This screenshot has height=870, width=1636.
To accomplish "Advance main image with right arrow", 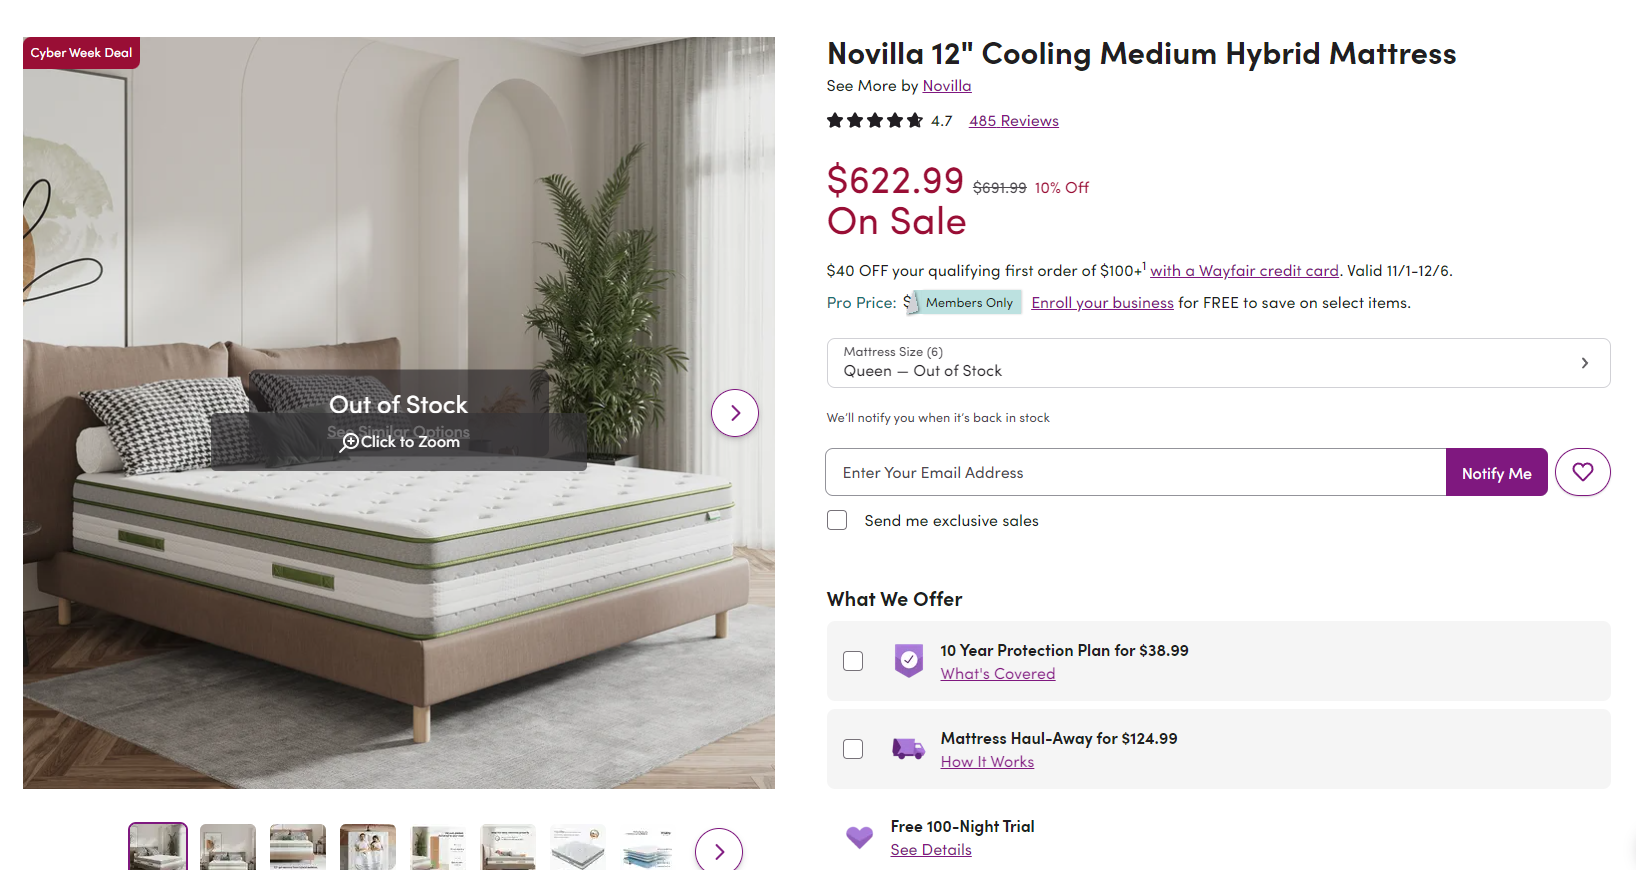I will click(x=734, y=413).
